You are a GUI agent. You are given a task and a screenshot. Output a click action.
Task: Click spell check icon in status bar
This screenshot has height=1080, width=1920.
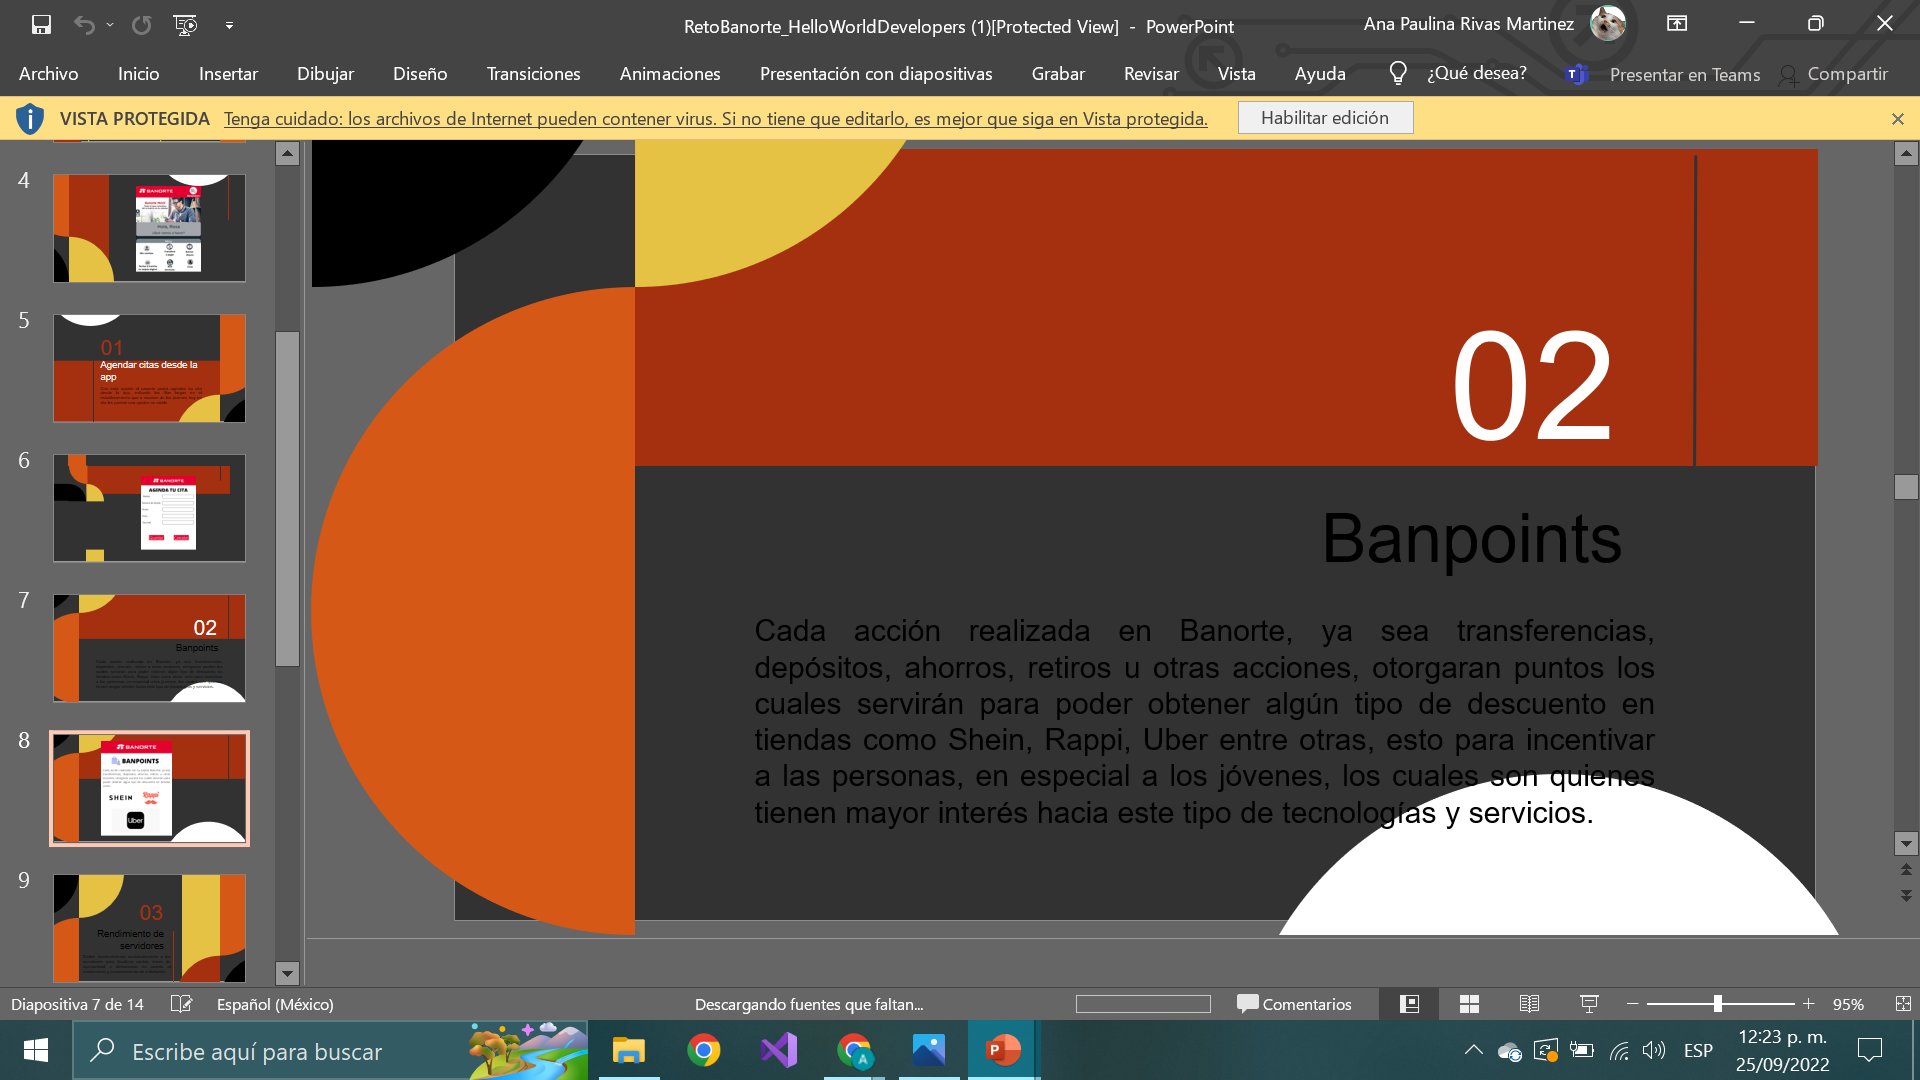pos(181,1004)
